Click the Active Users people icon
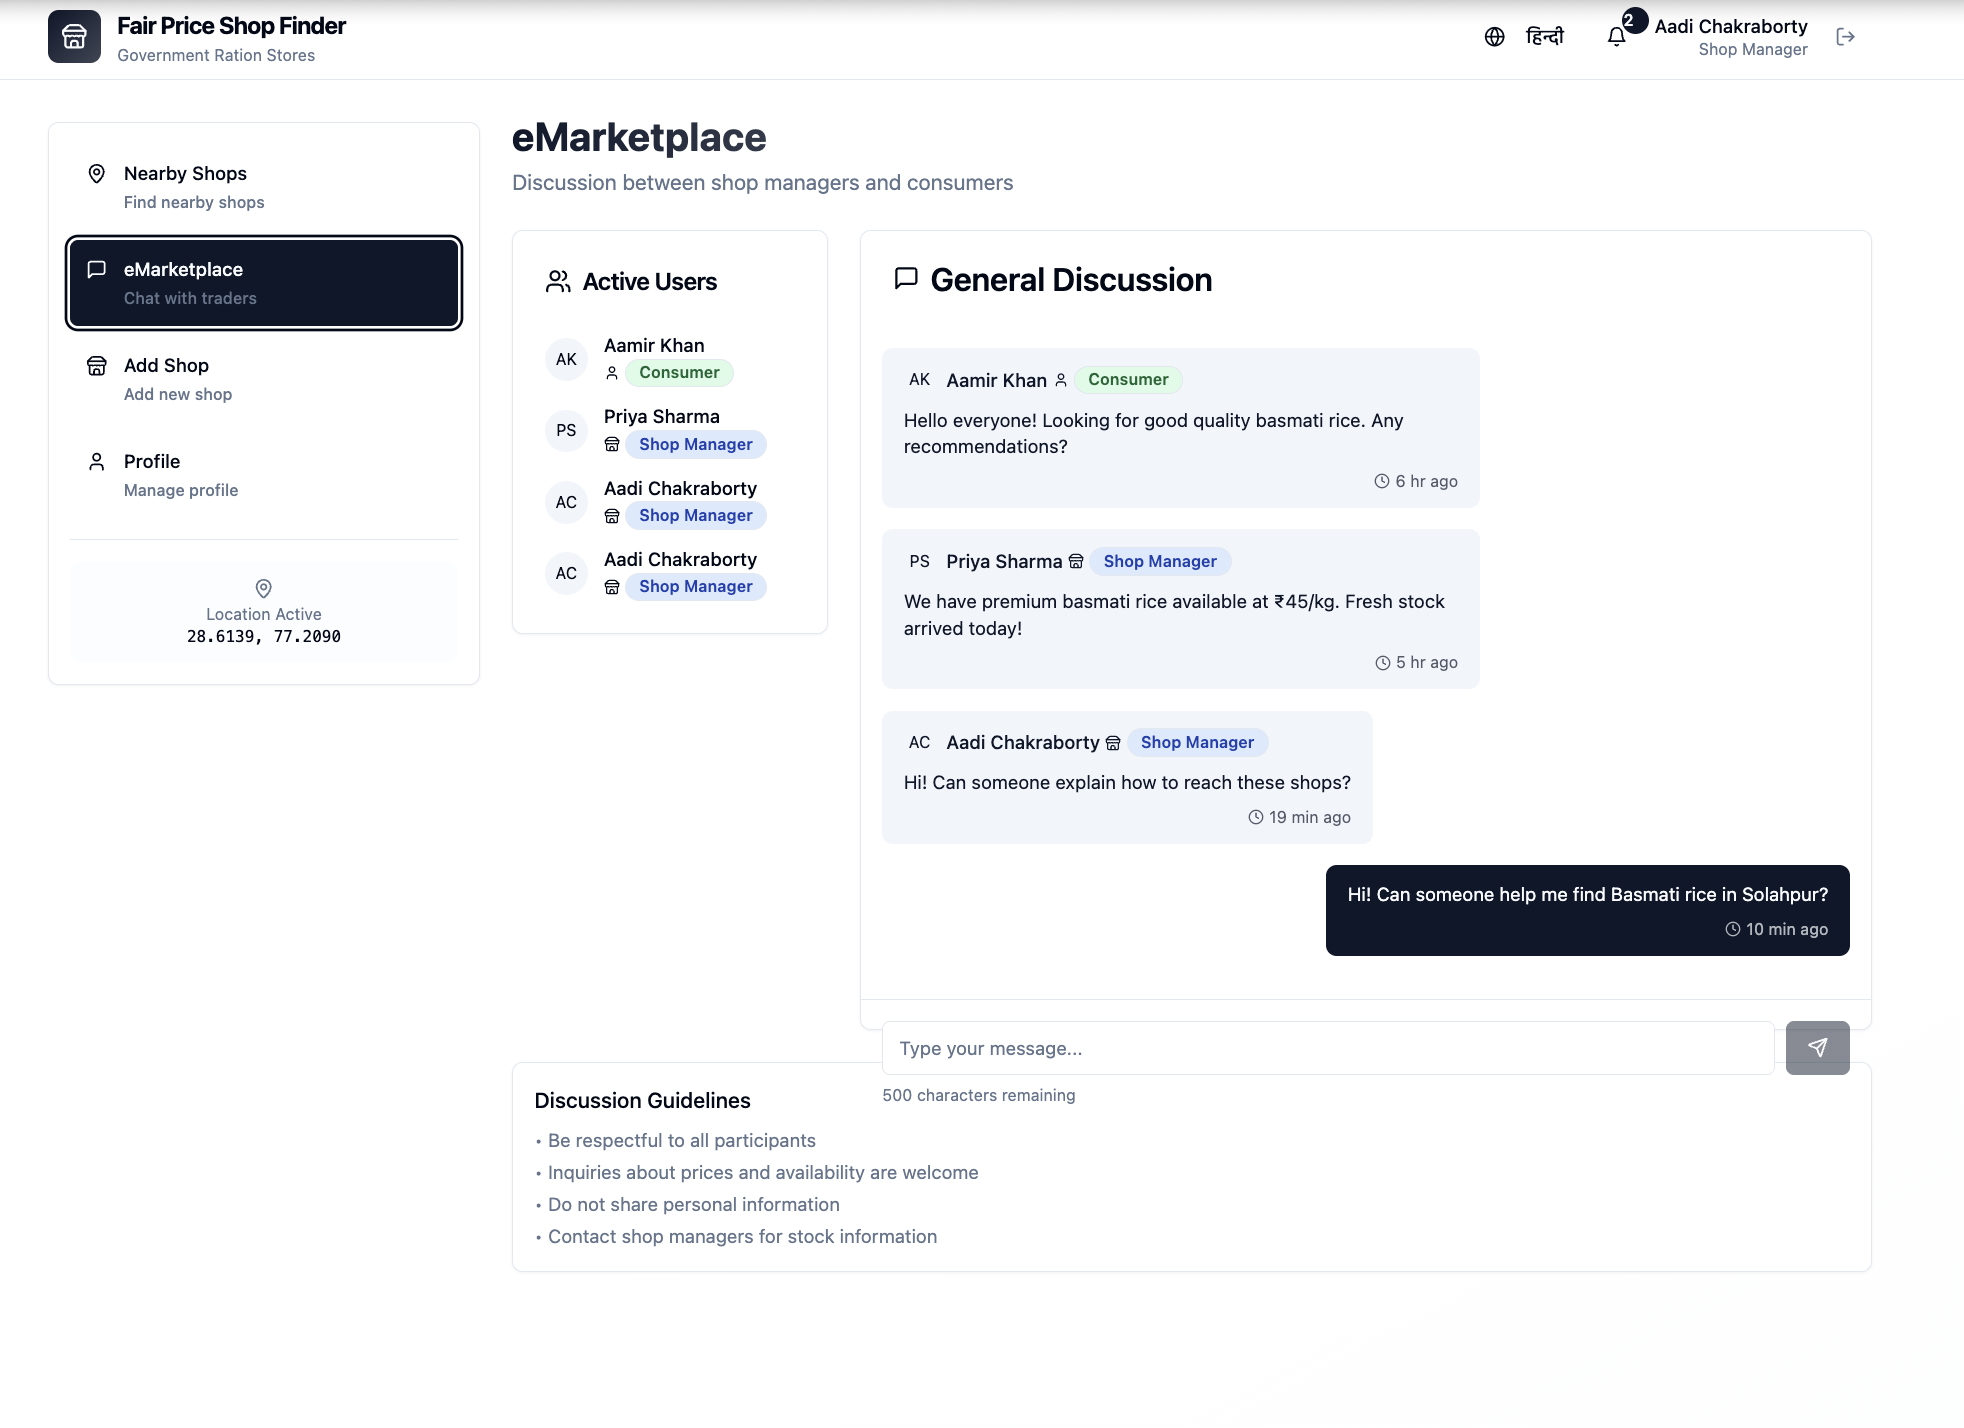1964x1428 pixels. tap(558, 282)
